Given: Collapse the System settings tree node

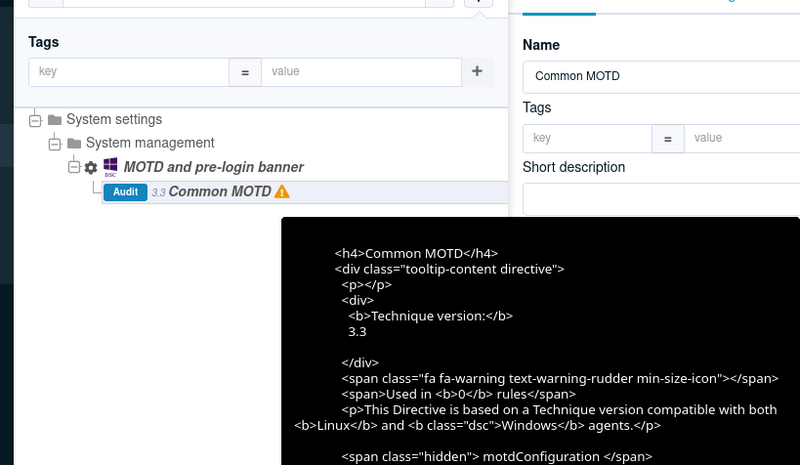Looking at the screenshot, I should pyautogui.click(x=35, y=120).
